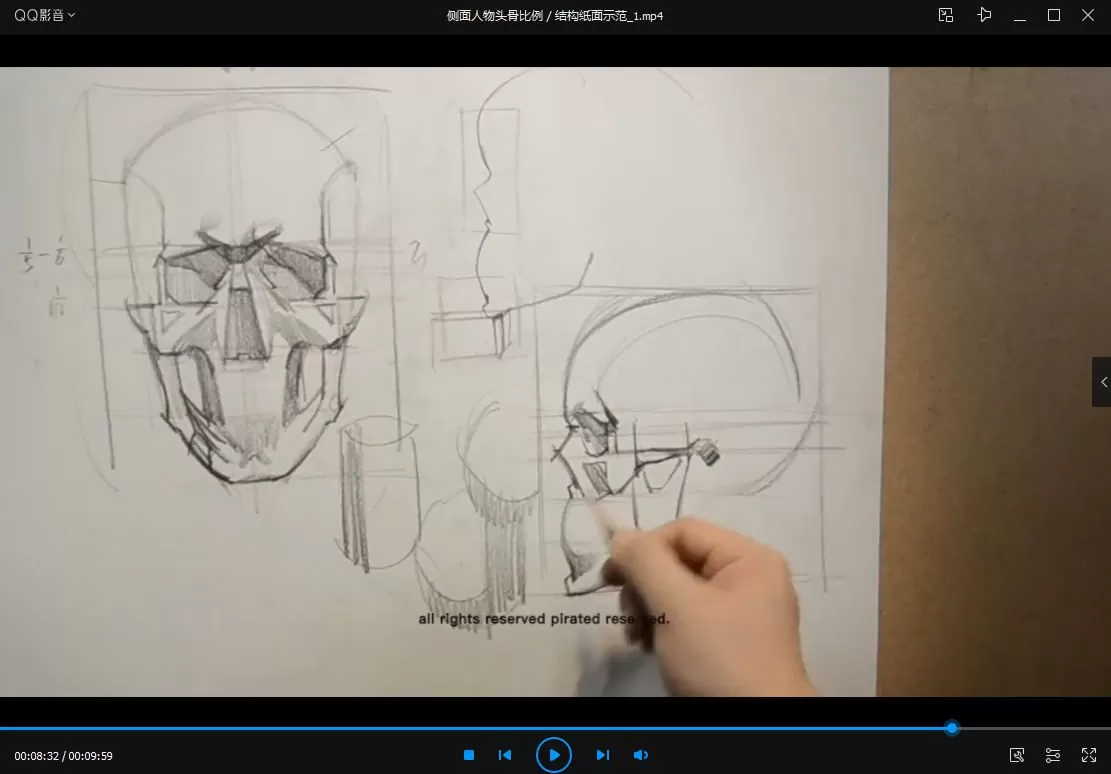This screenshot has height=774, width=1111.
Task: Switch to mini player mode
Action: pyautogui.click(x=945, y=15)
